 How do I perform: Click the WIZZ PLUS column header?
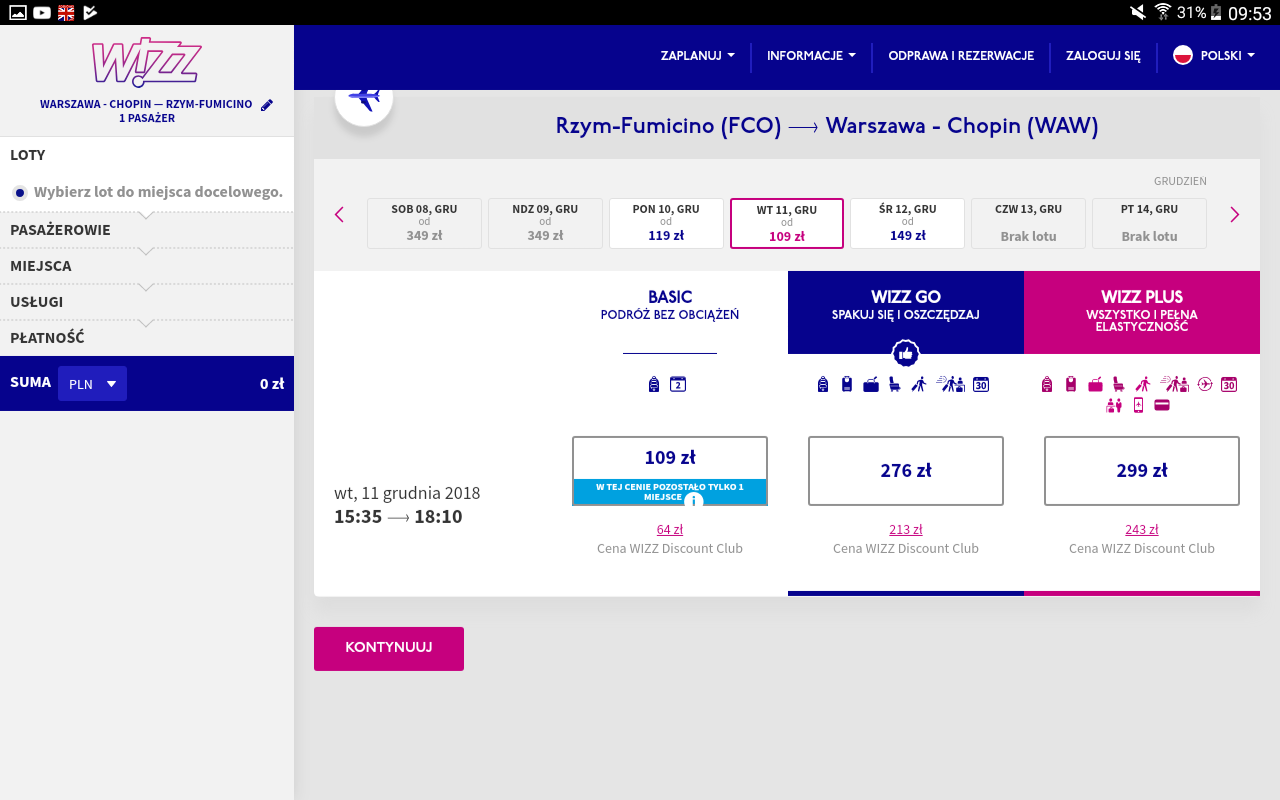(x=1142, y=312)
